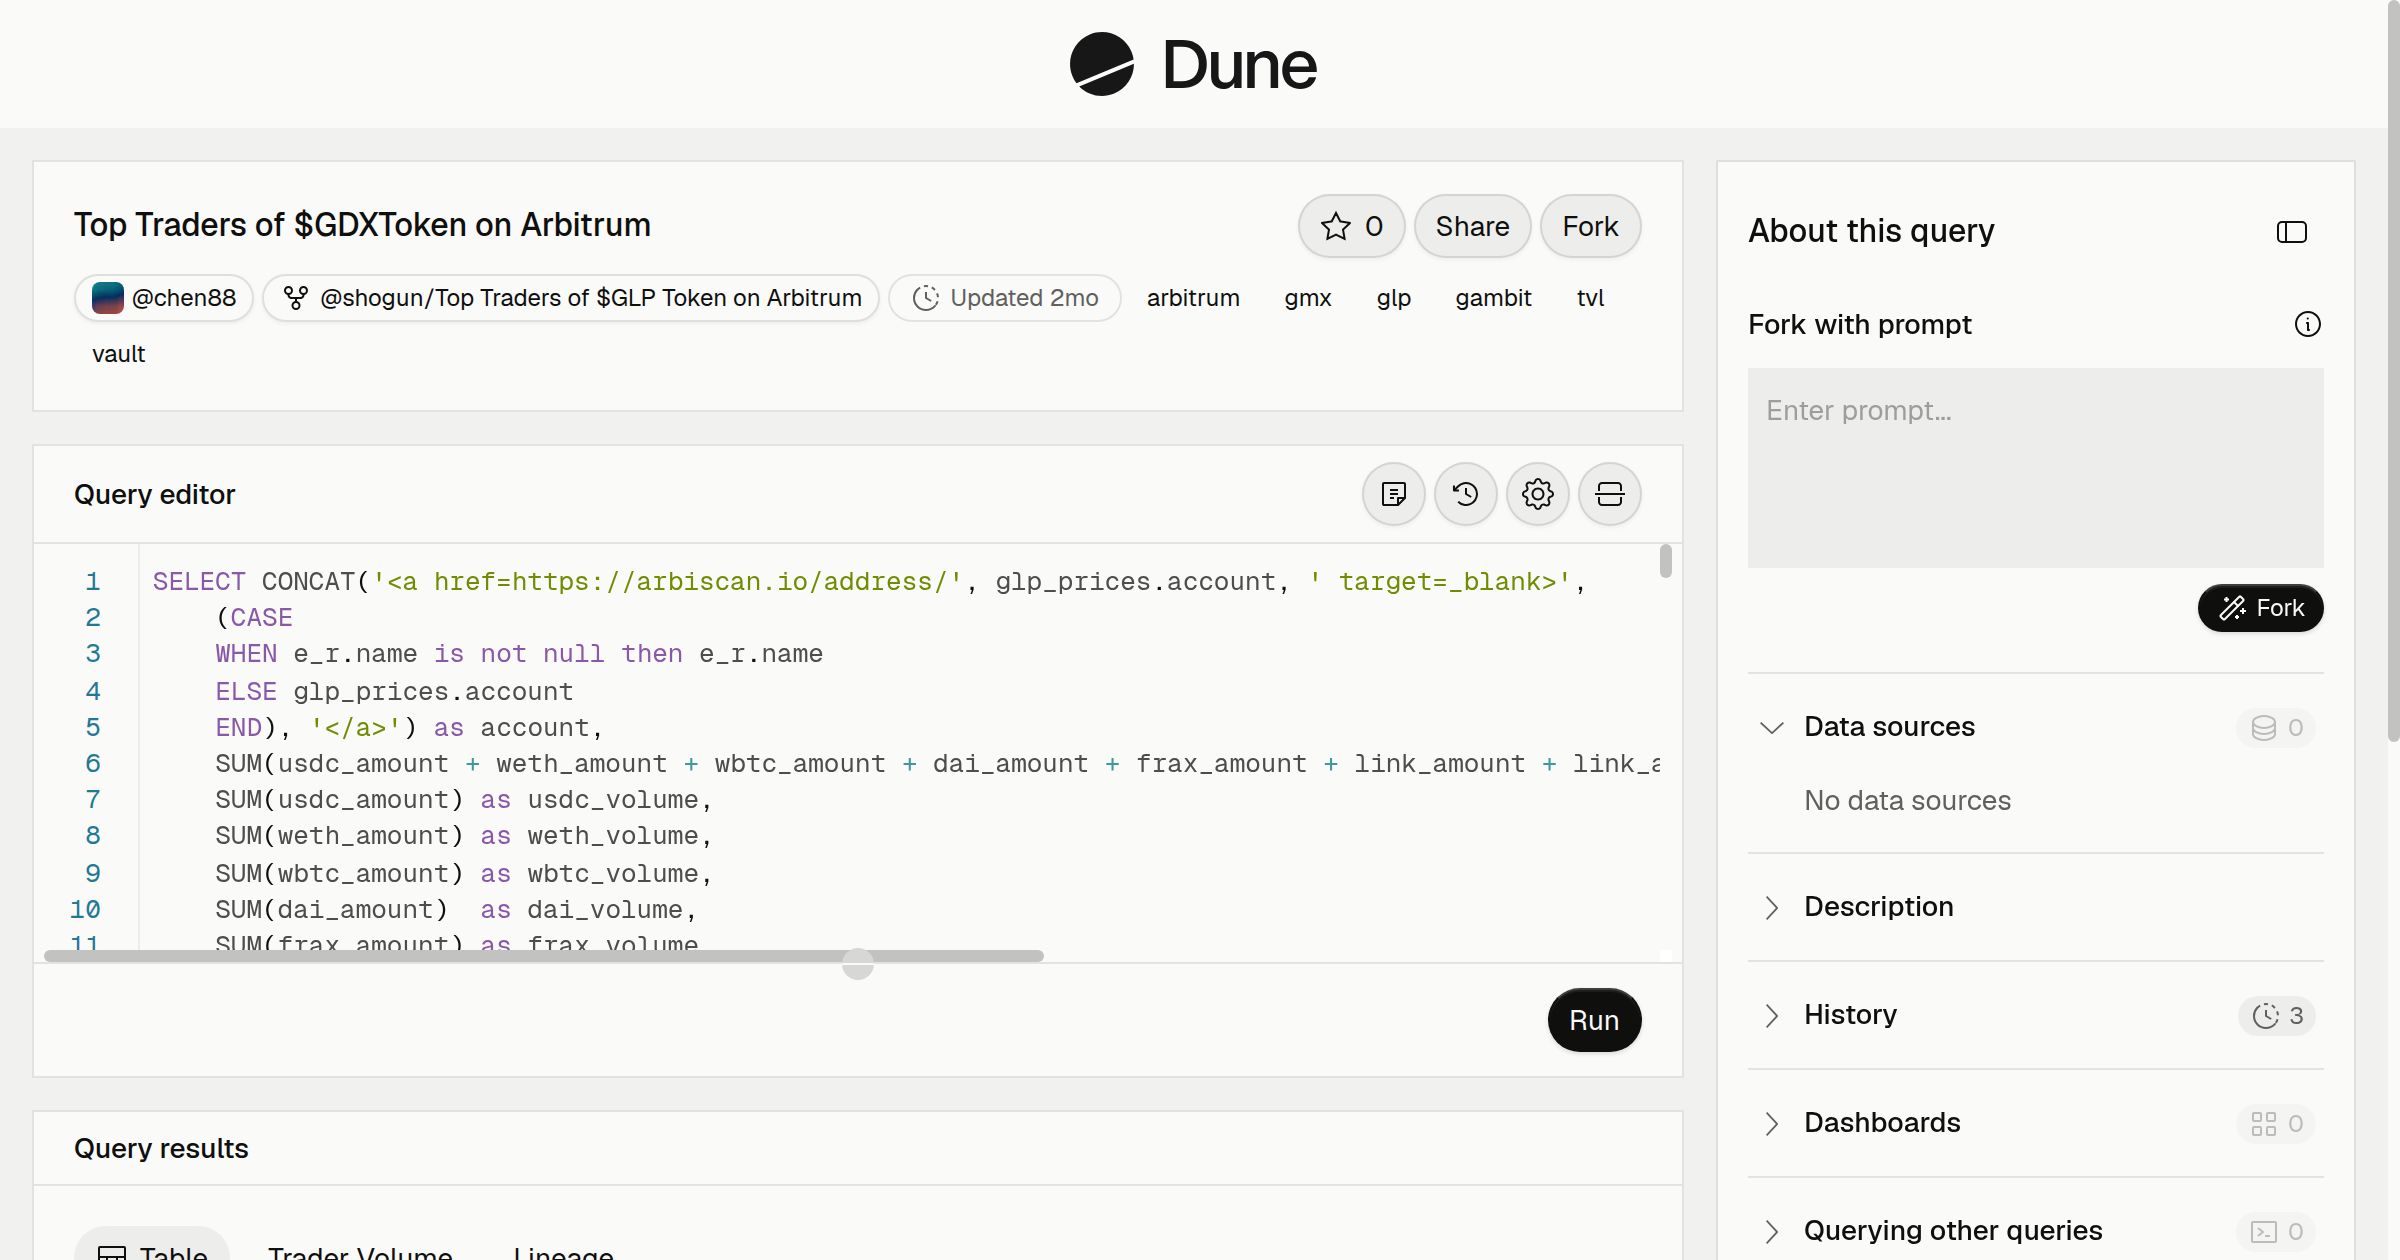Toggle editor layout icon in Query editor toolbar

coord(1610,494)
